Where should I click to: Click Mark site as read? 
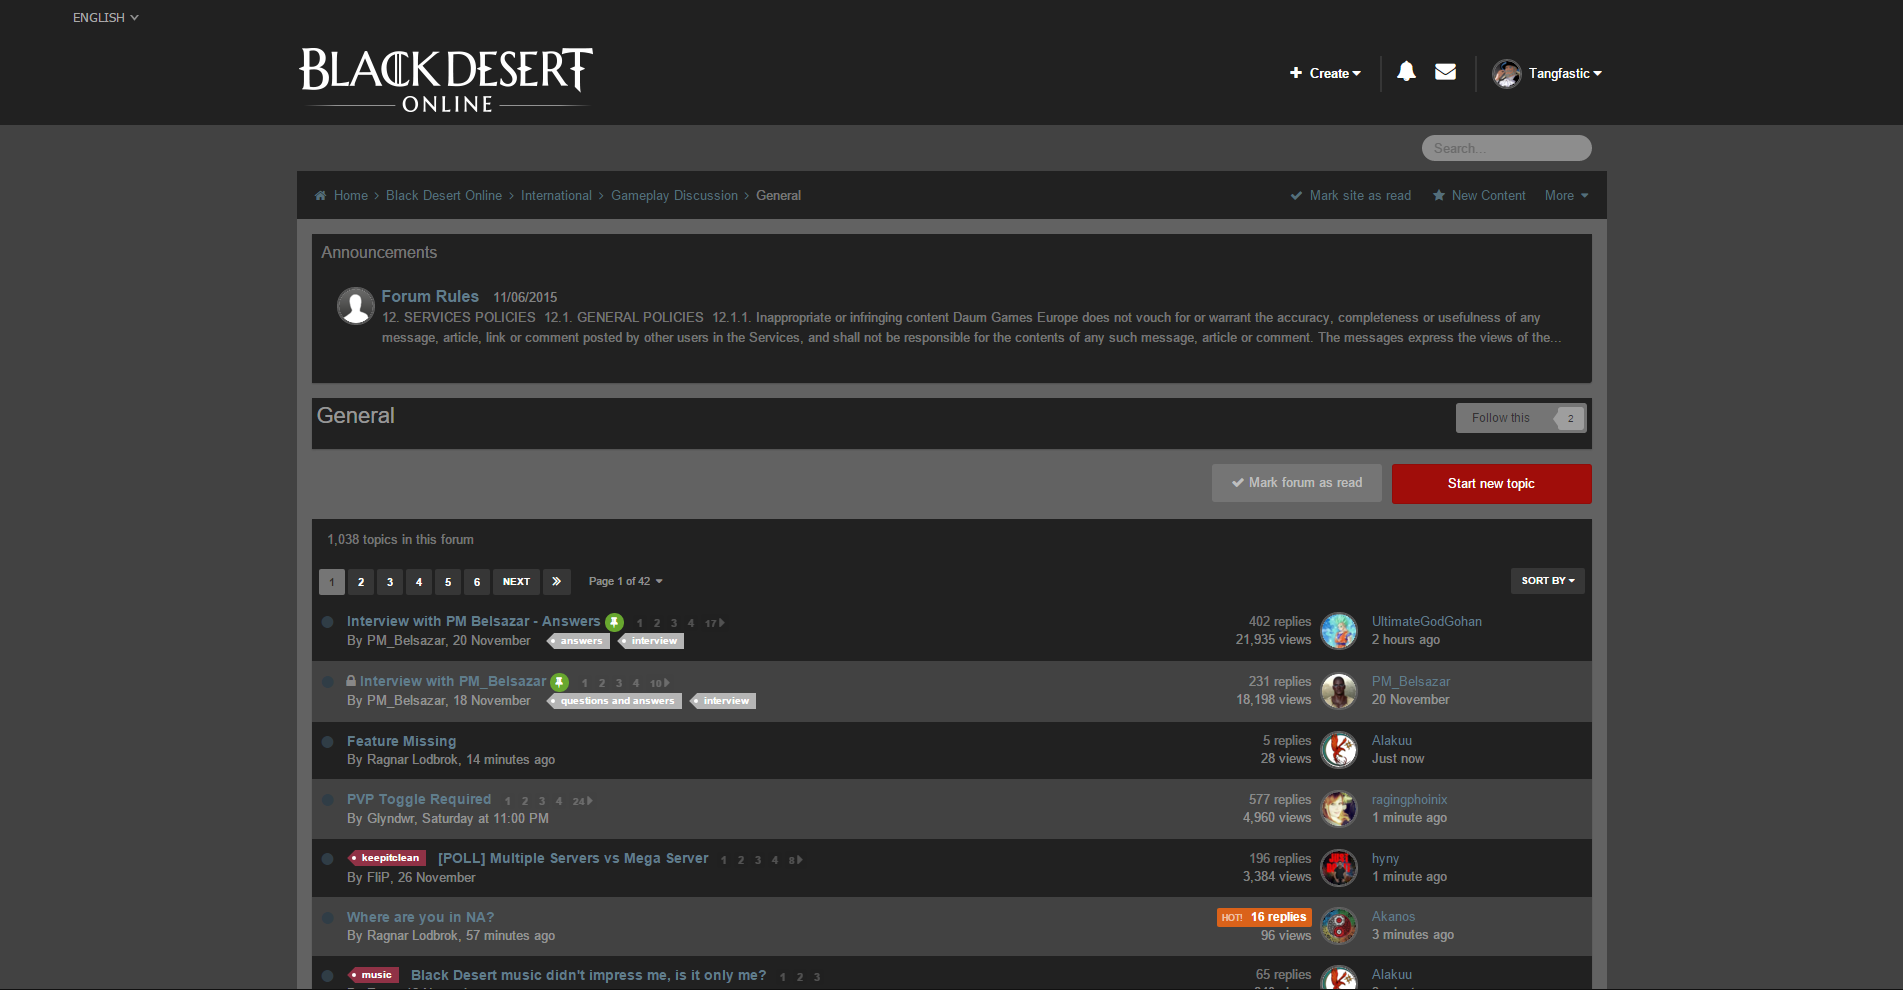pos(1351,195)
